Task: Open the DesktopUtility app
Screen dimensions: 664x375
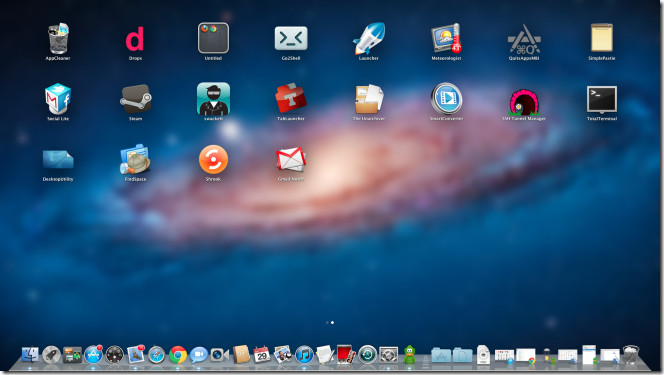Action: point(58,160)
